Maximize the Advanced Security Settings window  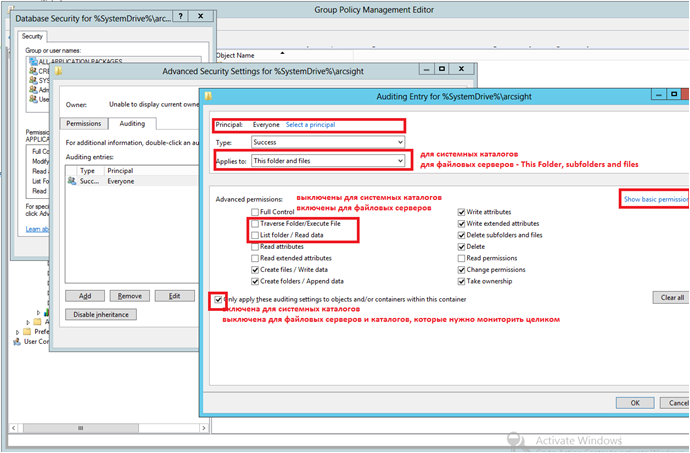(x=442, y=69)
